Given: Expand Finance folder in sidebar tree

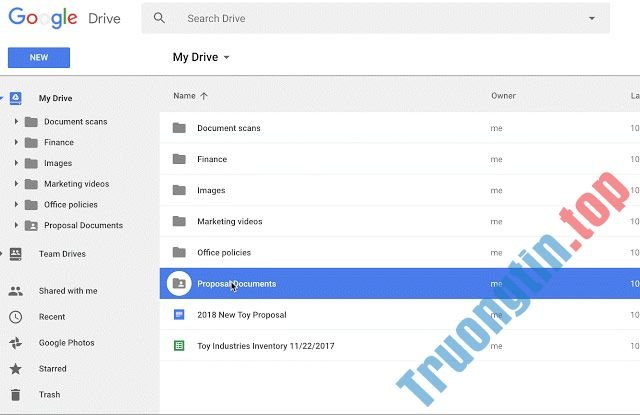Looking at the screenshot, I should point(16,142).
